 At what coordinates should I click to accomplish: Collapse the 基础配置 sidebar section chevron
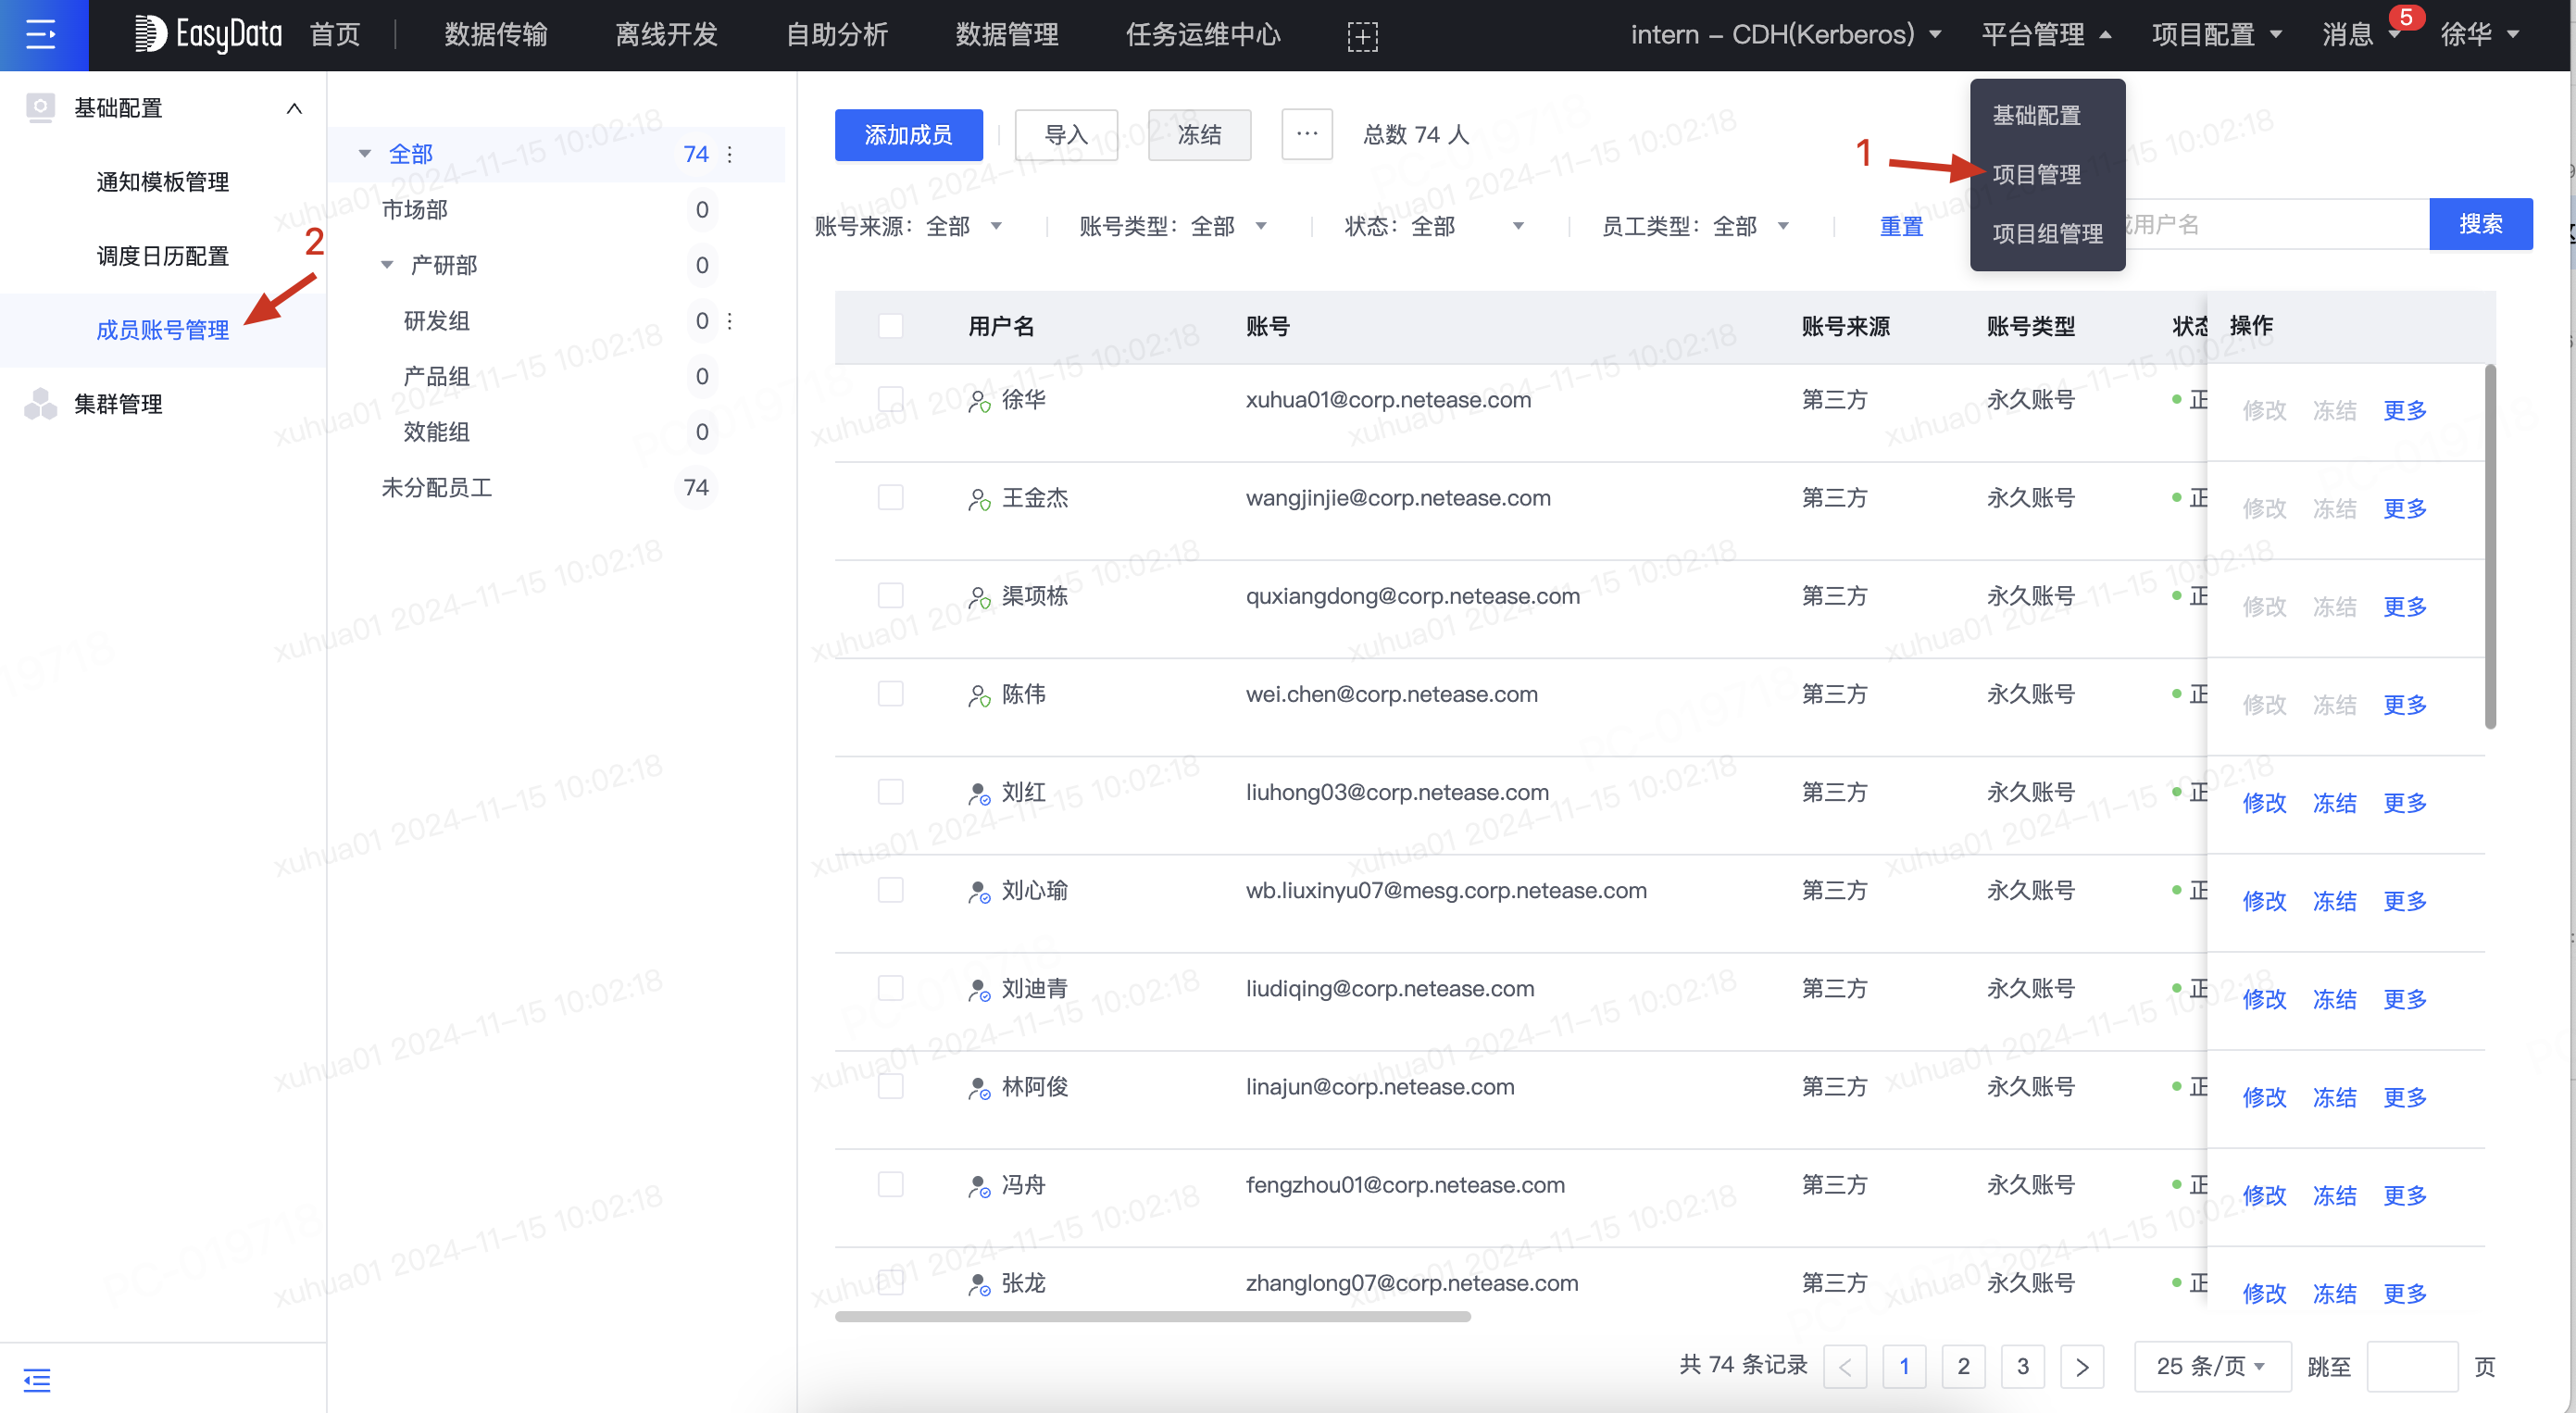[294, 108]
